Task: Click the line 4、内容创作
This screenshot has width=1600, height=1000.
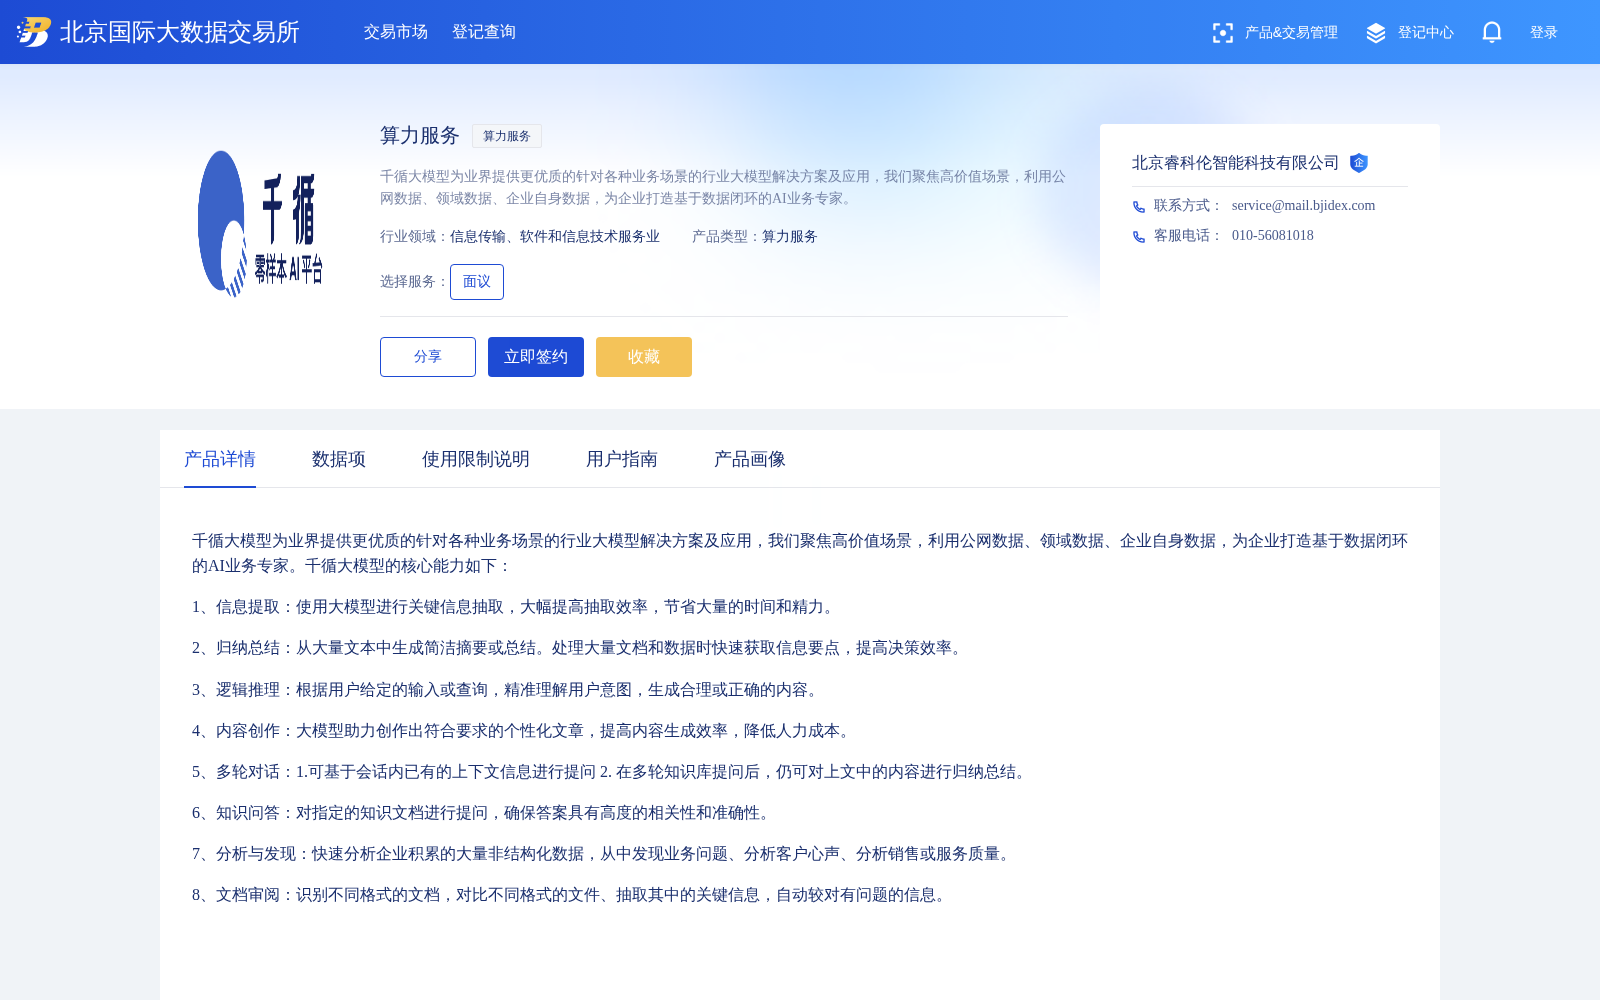Action: (x=524, y=731)
